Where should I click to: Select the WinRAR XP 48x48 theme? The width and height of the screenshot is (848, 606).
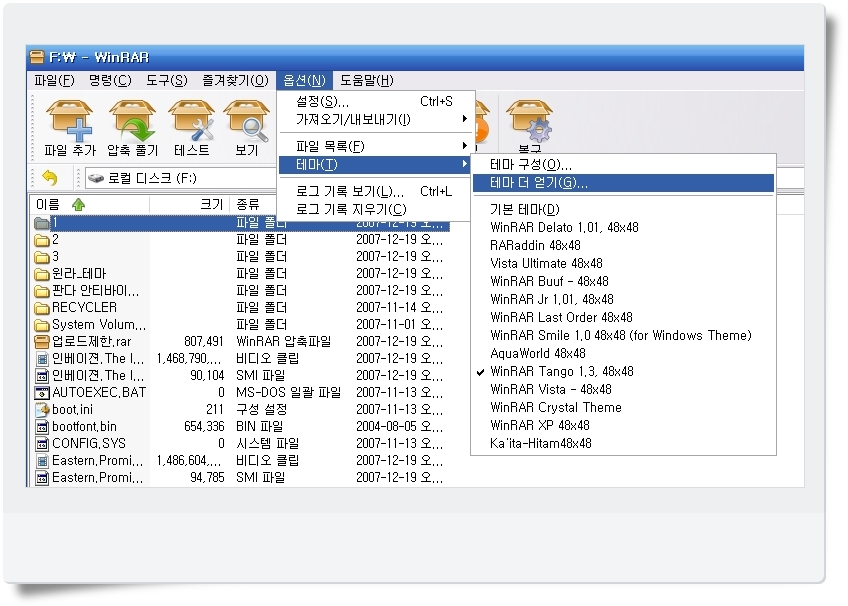623,425
